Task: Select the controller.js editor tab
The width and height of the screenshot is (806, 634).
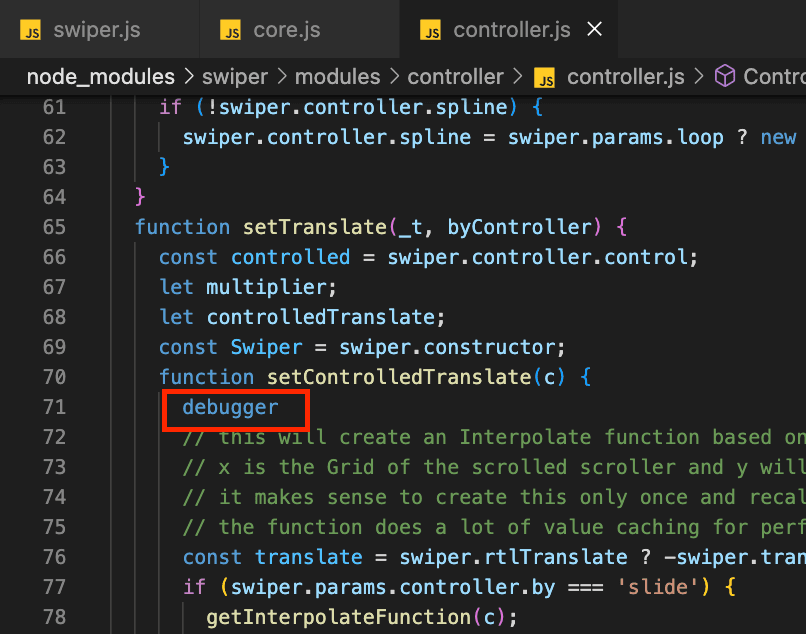Action: 511,29
